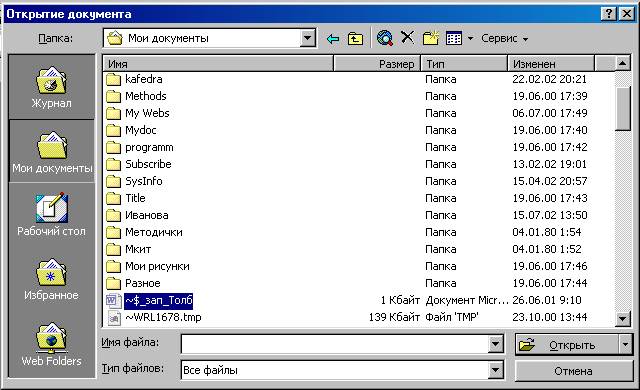Go back using the blue arrow icon
Viewport: 640px width, 390px height.
333,39
